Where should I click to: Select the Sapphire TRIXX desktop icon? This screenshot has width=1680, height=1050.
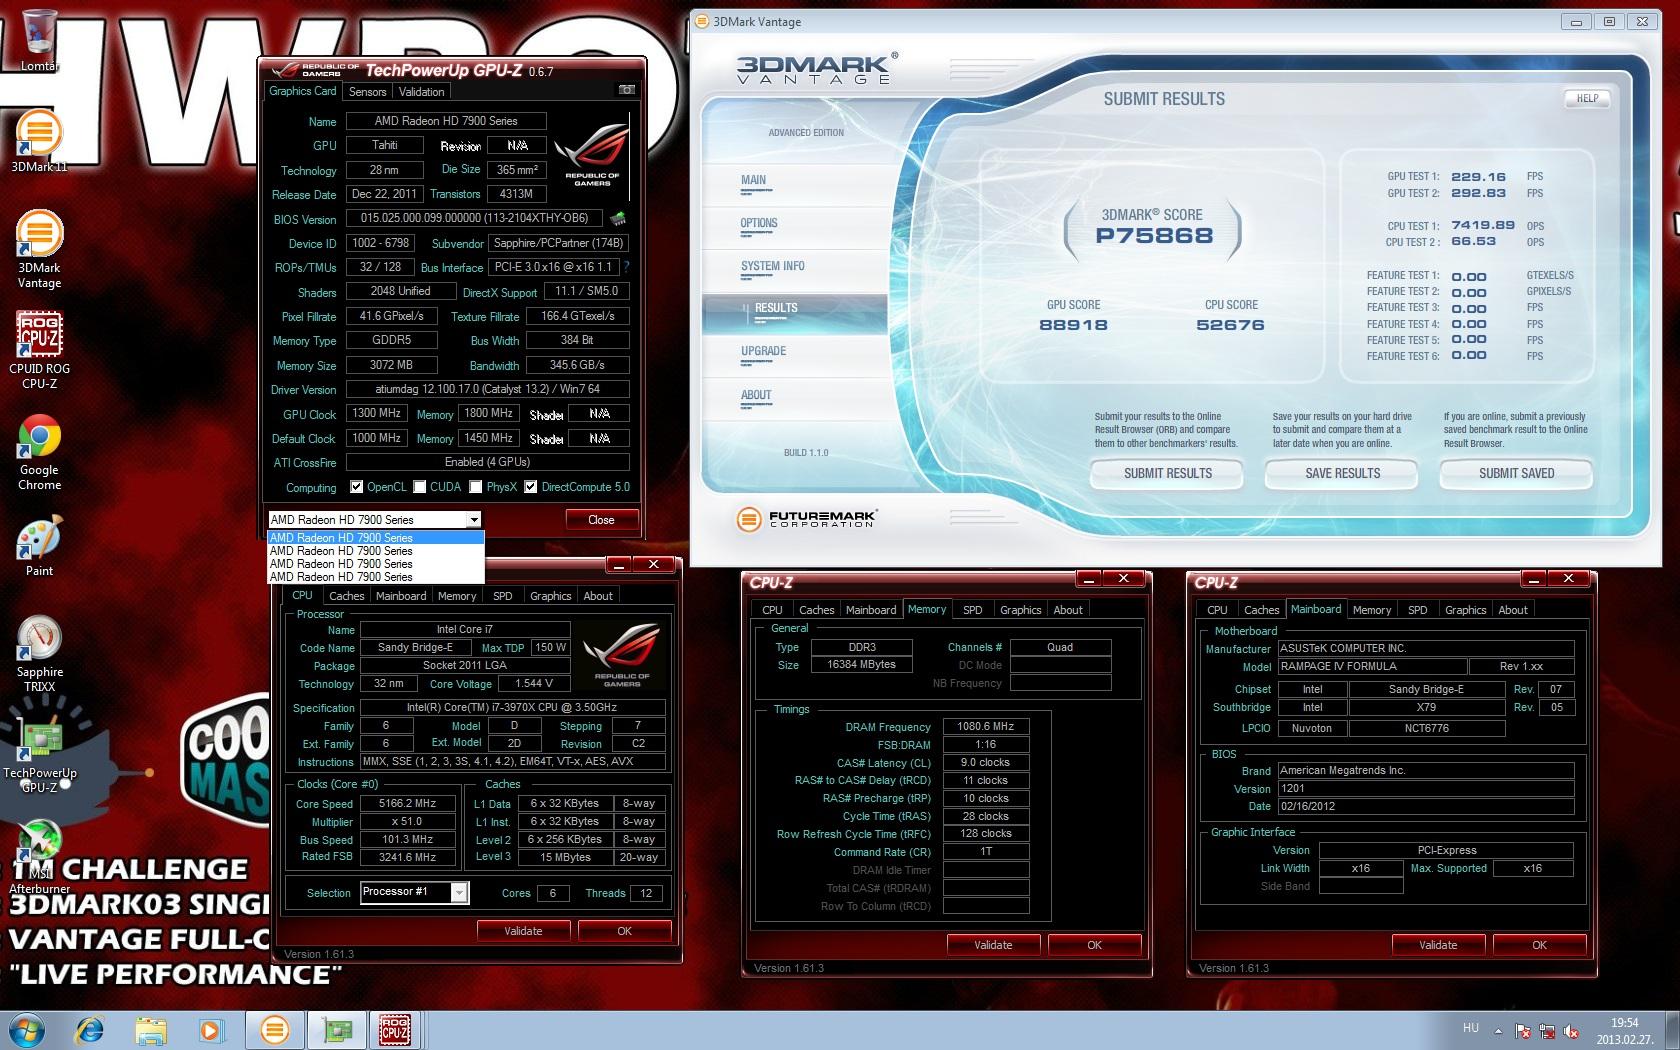[39, 654]
